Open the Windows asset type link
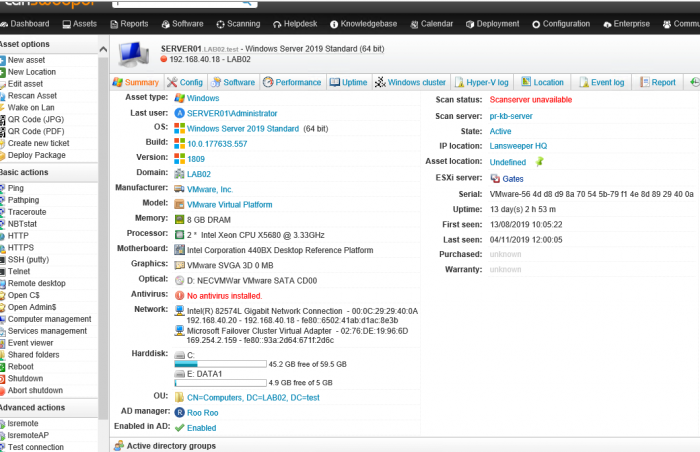Image resolution: width=700 pixels, height=452 pixels. [x=203, y=98]
